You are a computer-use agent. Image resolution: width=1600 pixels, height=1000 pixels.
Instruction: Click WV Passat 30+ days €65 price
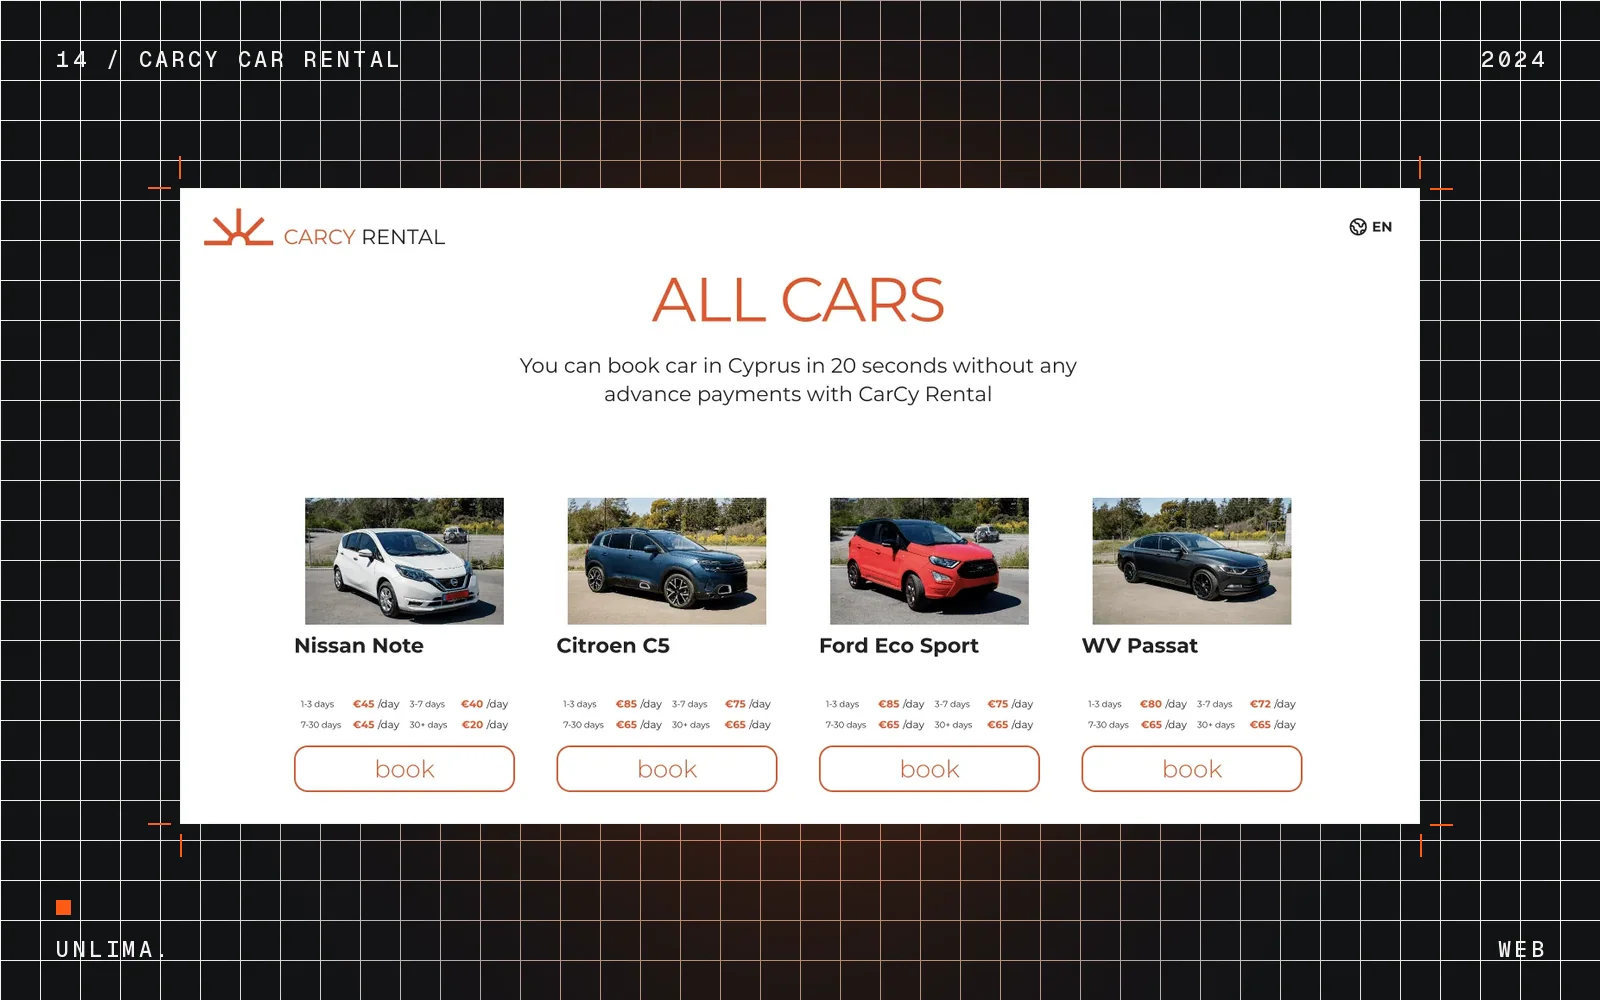[1272, 725]
